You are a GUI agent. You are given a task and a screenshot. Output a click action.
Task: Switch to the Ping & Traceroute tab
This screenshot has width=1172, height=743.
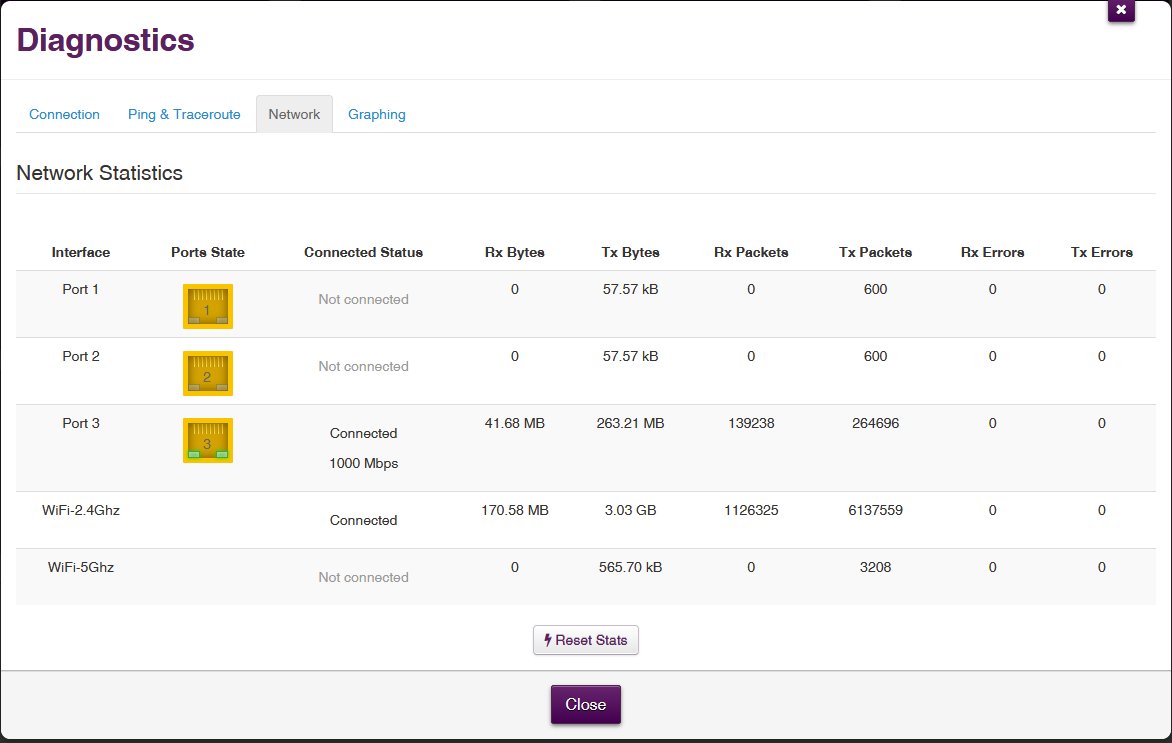[x=184, y=114]
